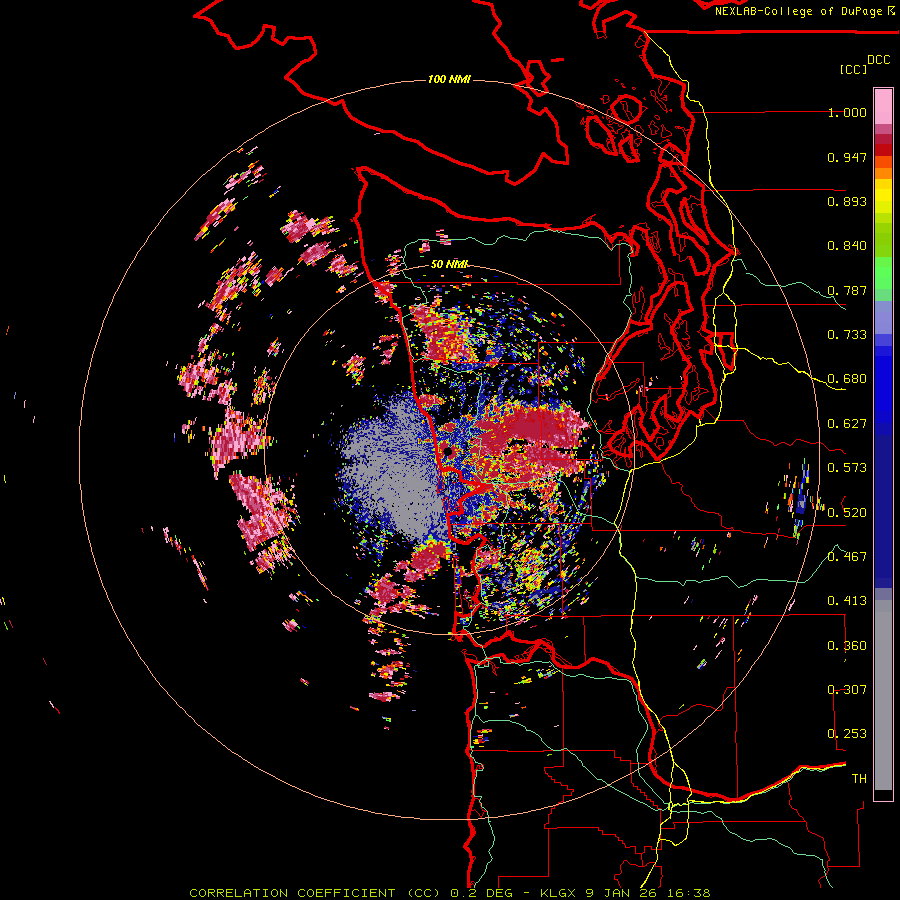
Task: Click the 0.253 colorbar value label
Action: pyautogui.click(x=847, y=734)
